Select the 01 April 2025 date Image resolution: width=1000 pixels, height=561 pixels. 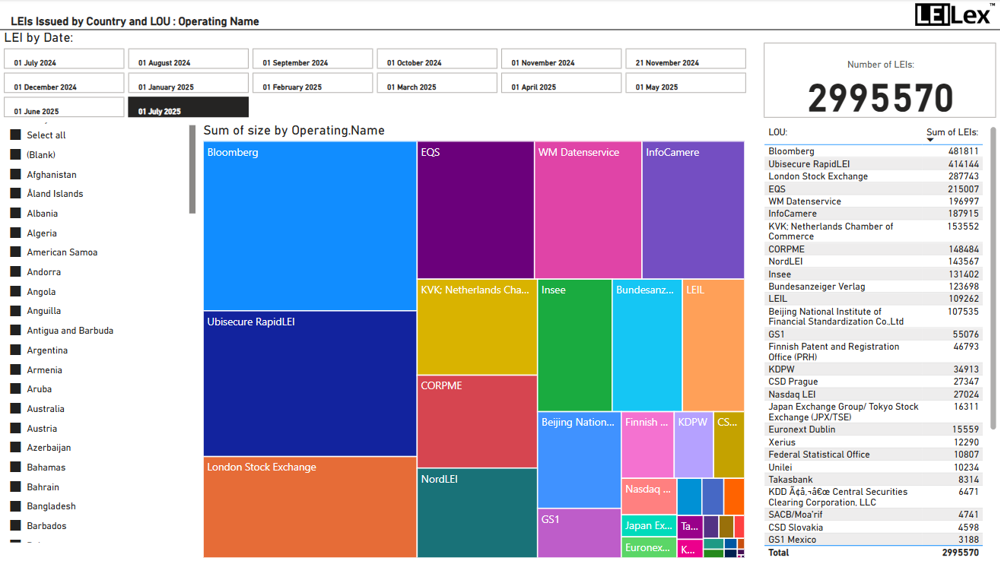point(561,84)
